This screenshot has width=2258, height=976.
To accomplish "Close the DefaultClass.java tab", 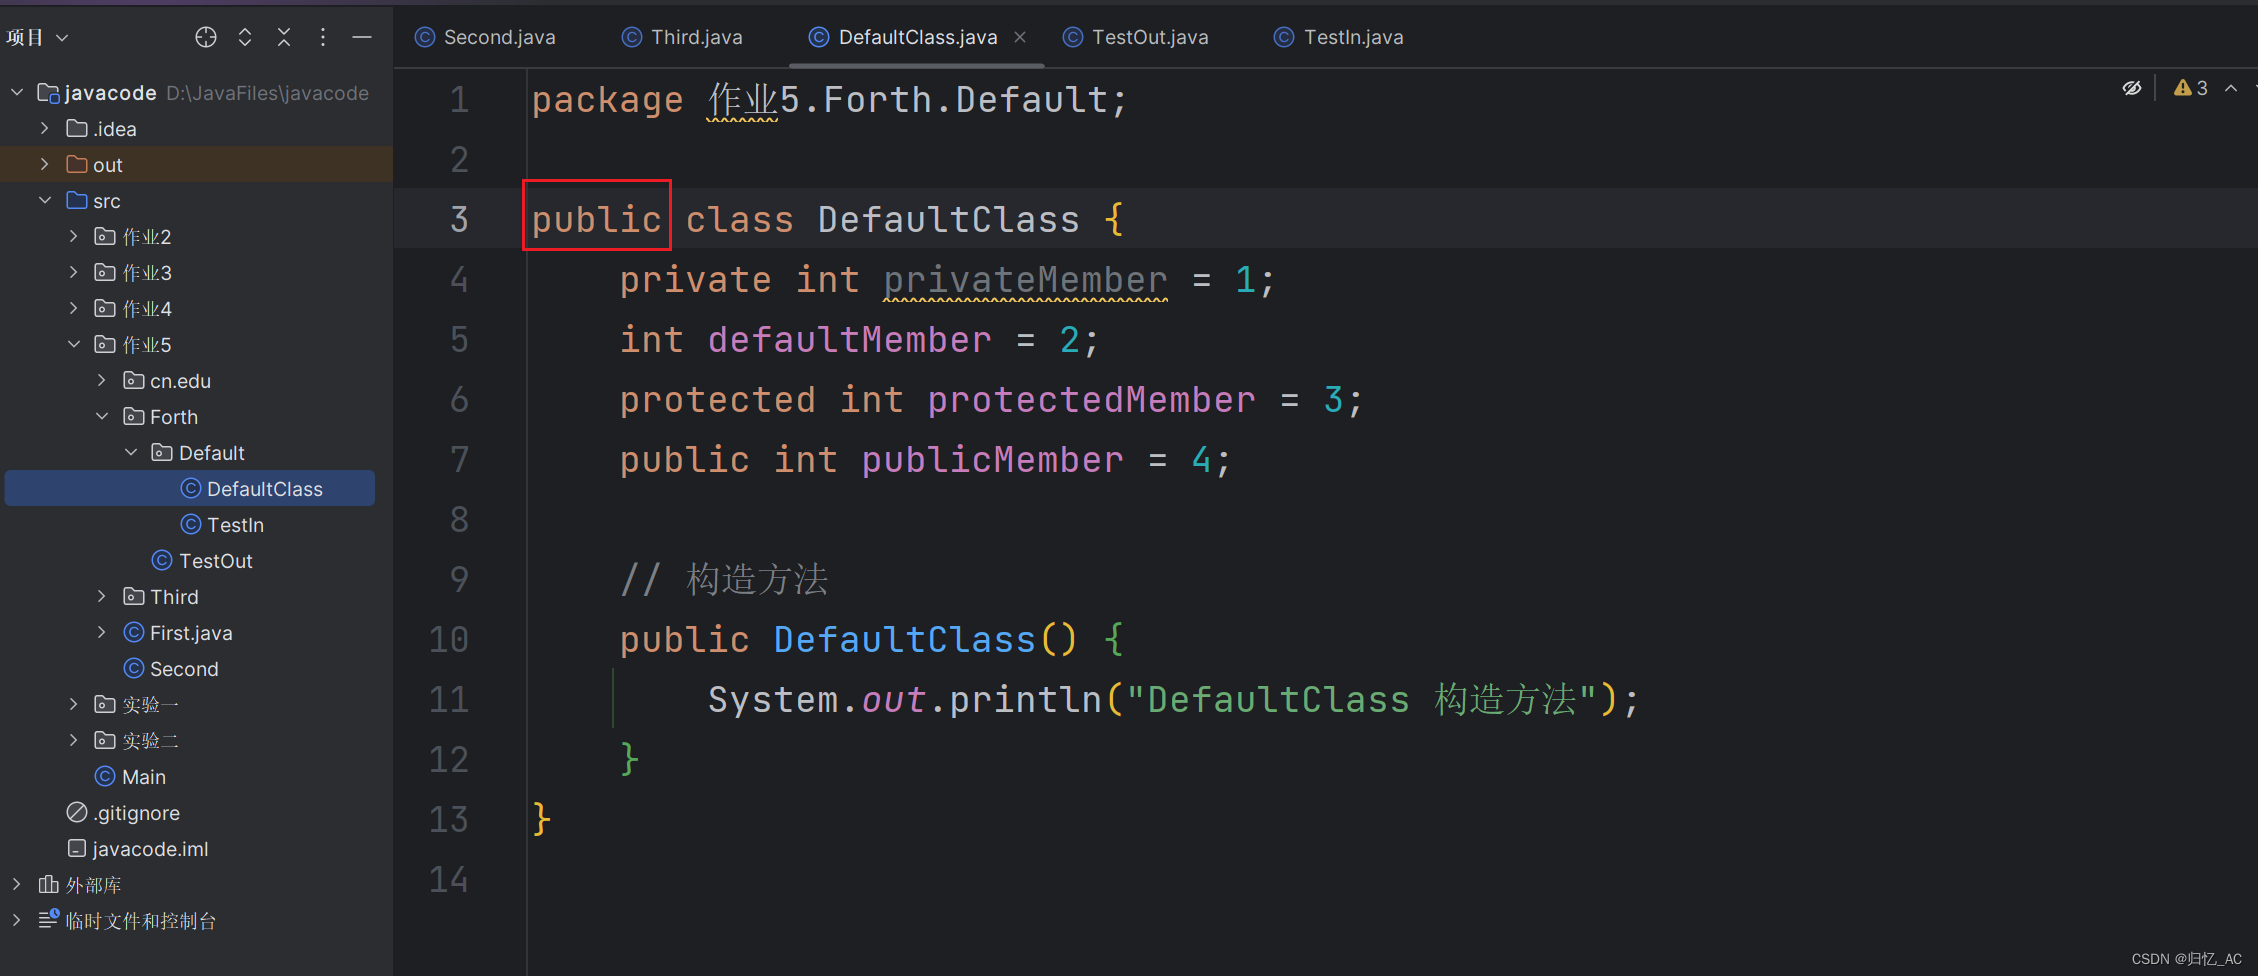I will tap(1019, 37).
